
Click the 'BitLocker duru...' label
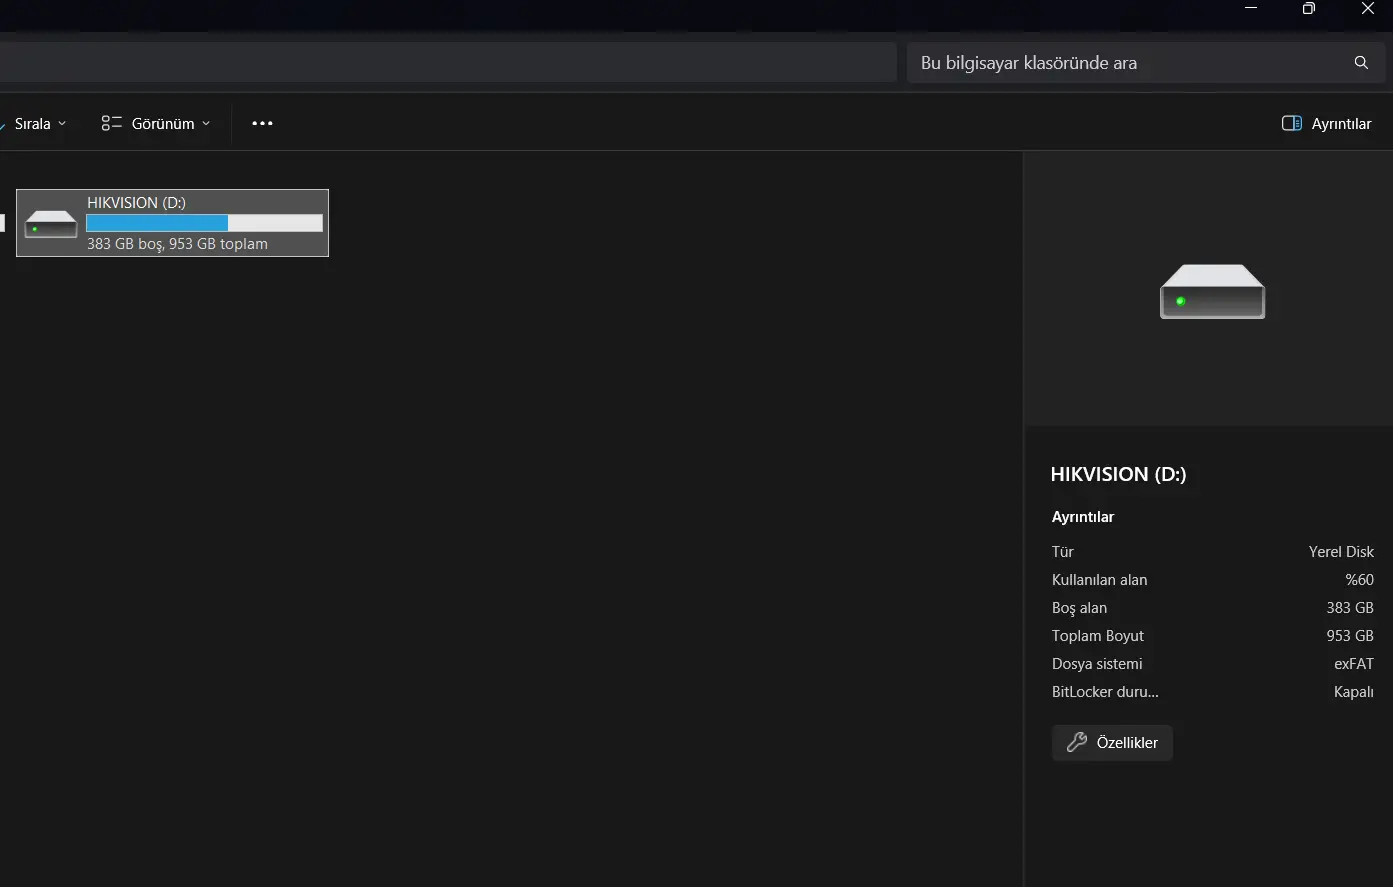[x=1105, y=692]
